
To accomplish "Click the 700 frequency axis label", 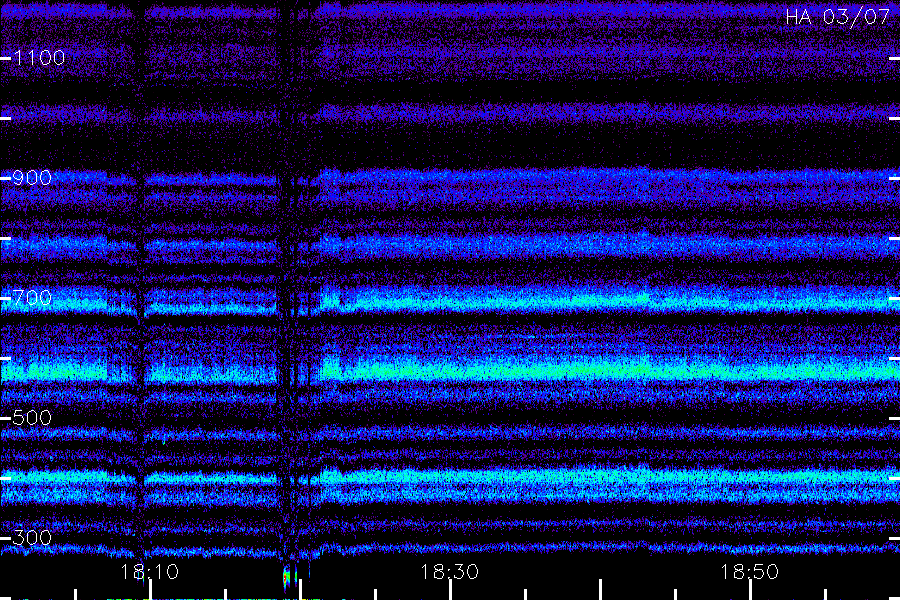I will 32,298.
